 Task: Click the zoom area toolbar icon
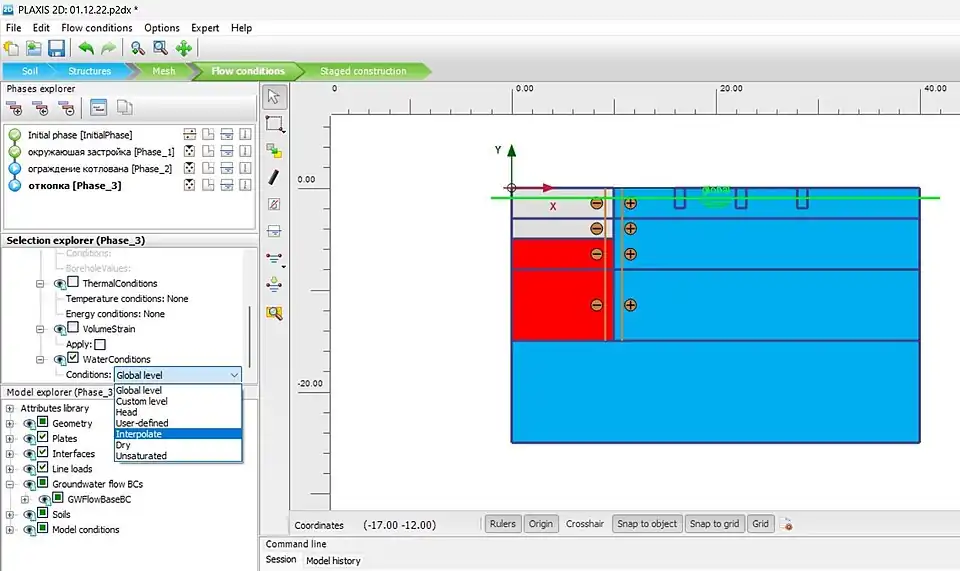[x=160, y=48]
